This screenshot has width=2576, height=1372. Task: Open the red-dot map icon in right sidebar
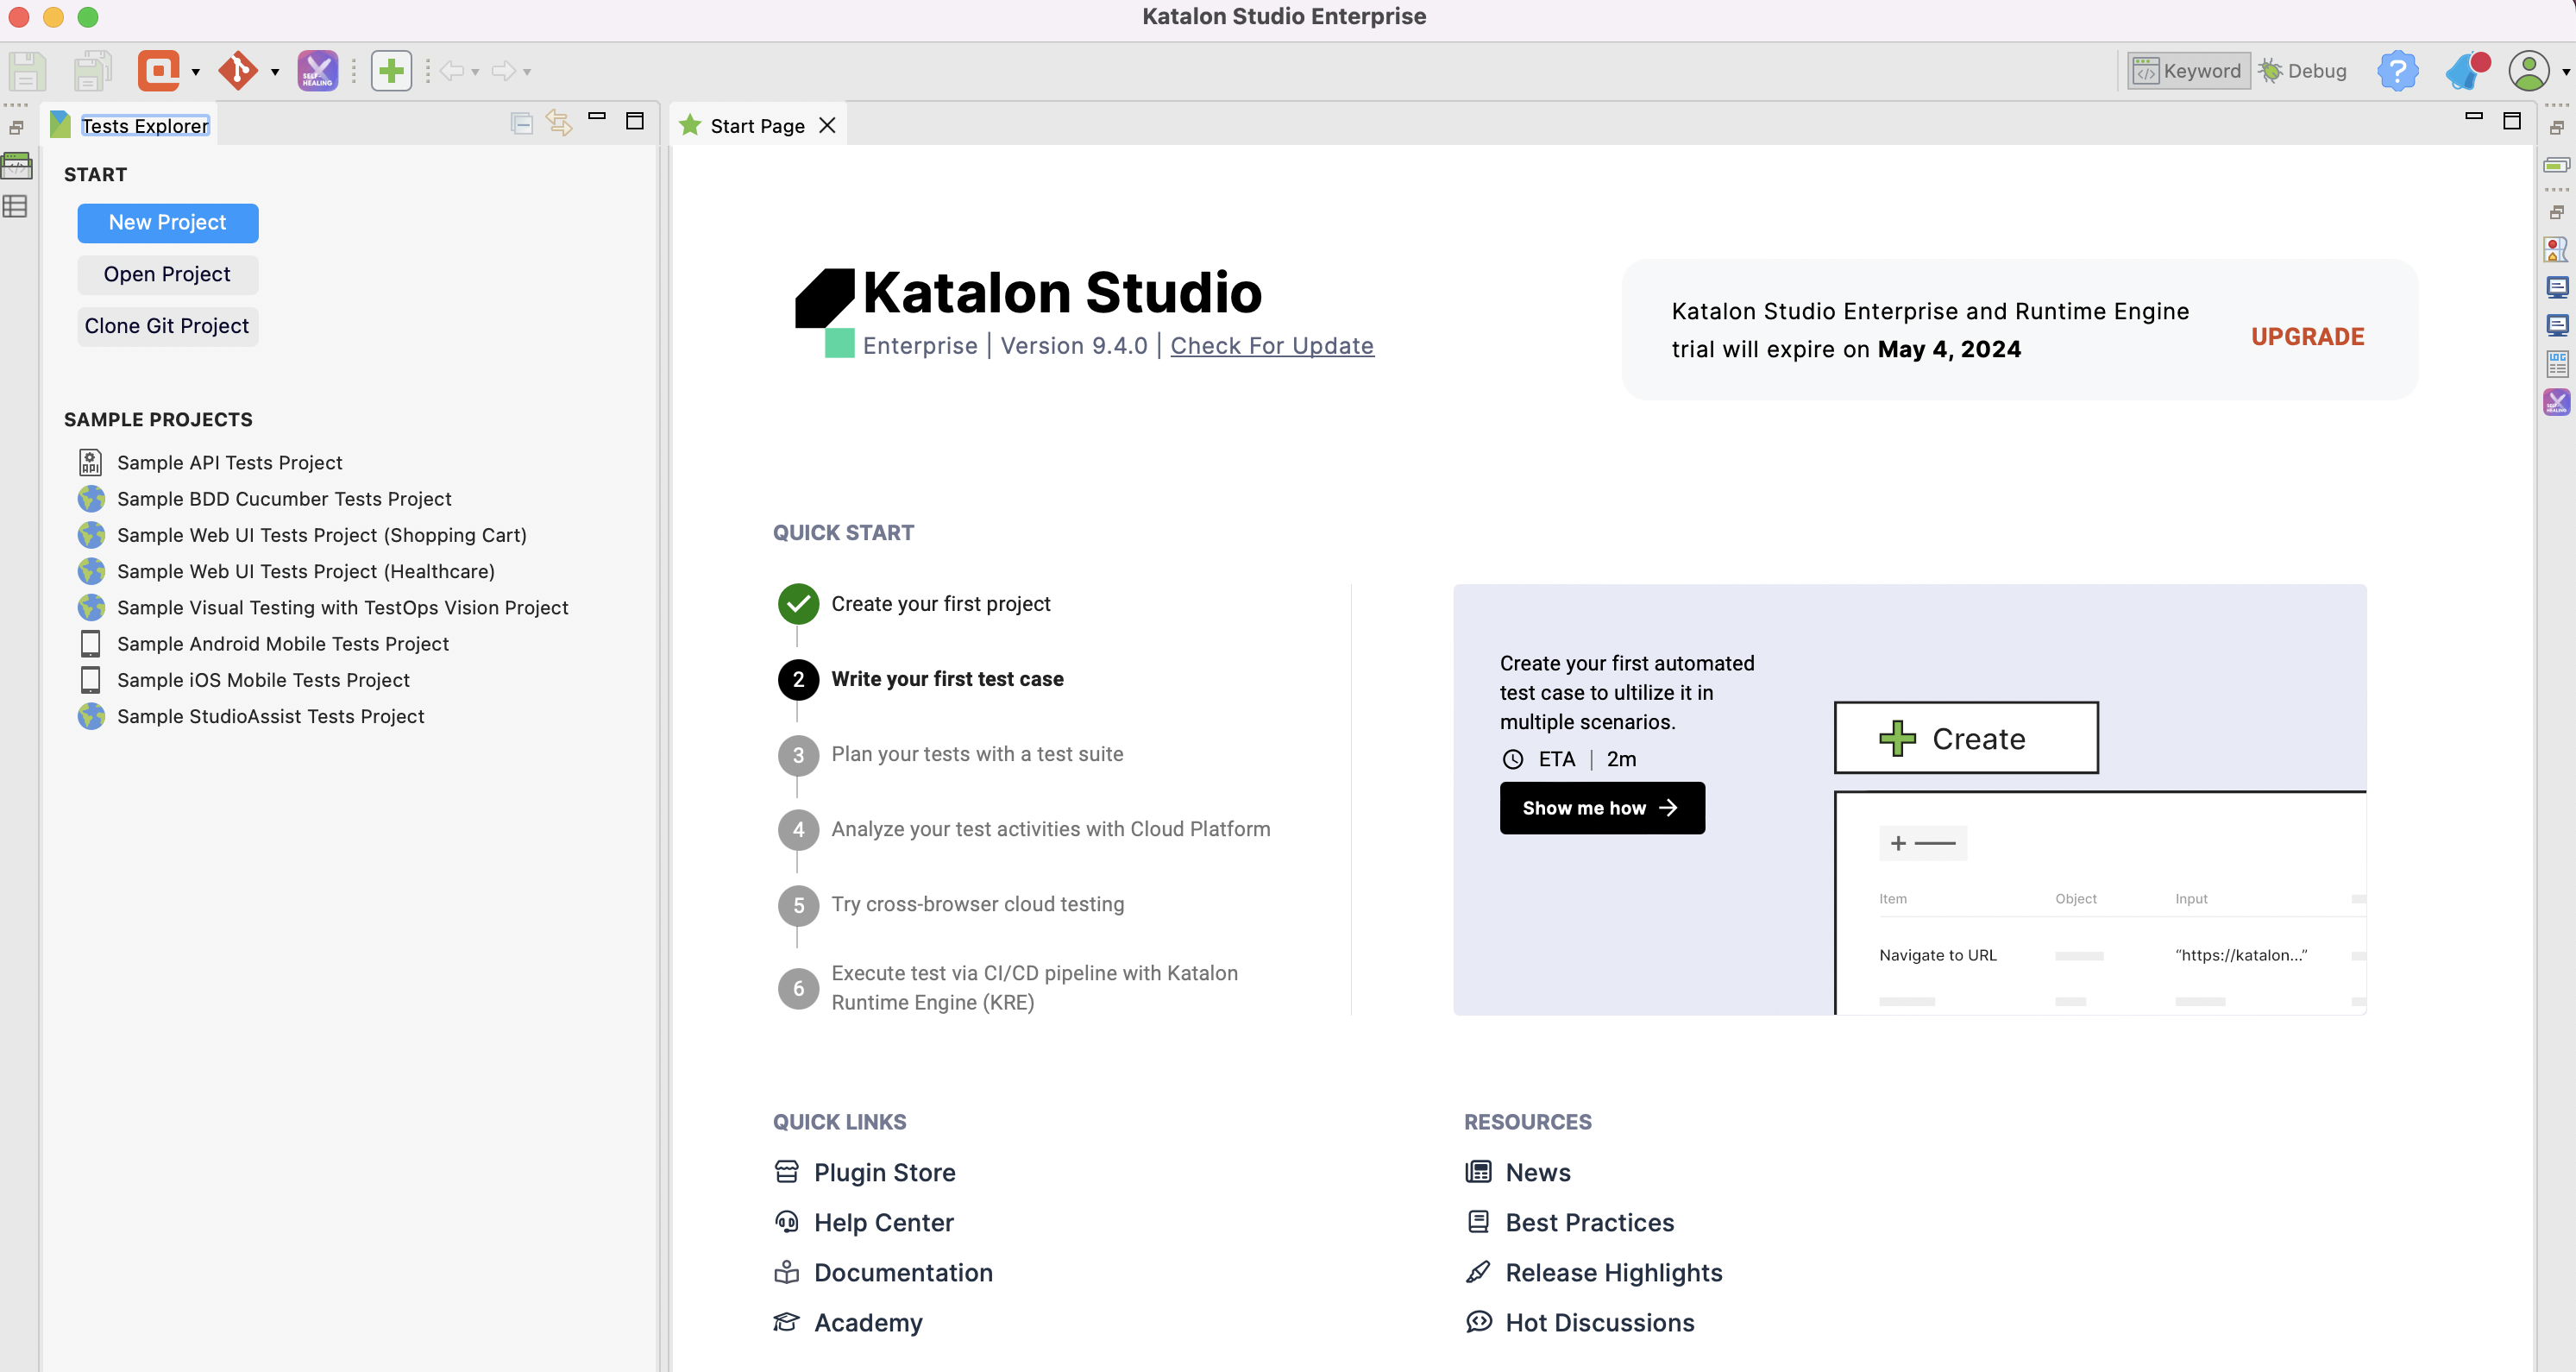(x=2556, y=249)
